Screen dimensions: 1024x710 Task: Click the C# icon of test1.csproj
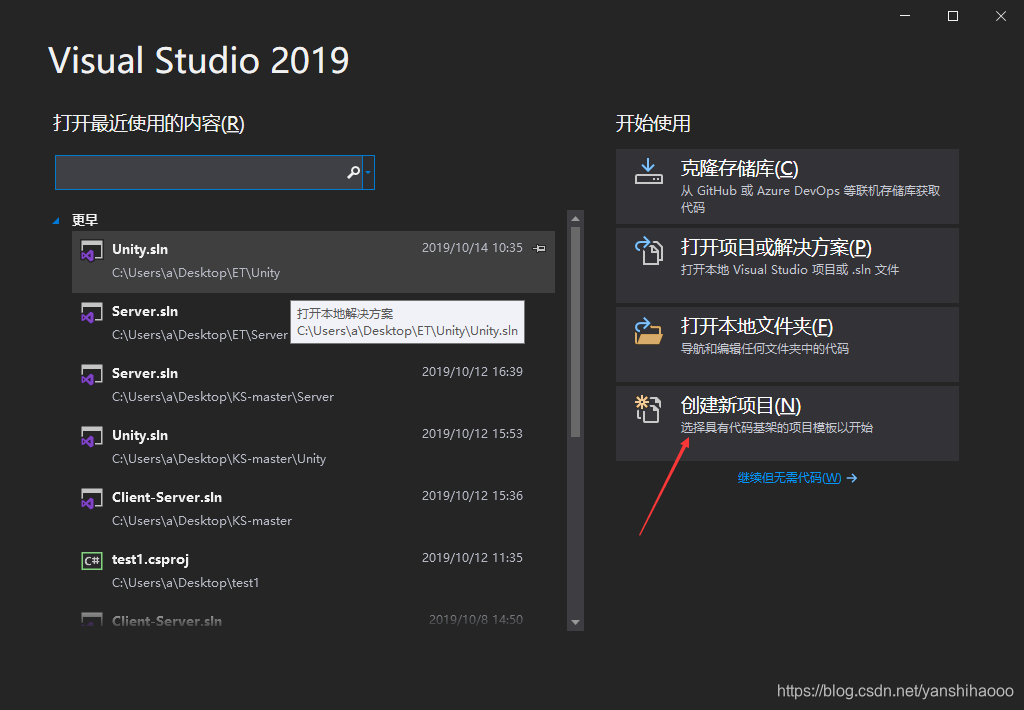(x=91, y=560)
